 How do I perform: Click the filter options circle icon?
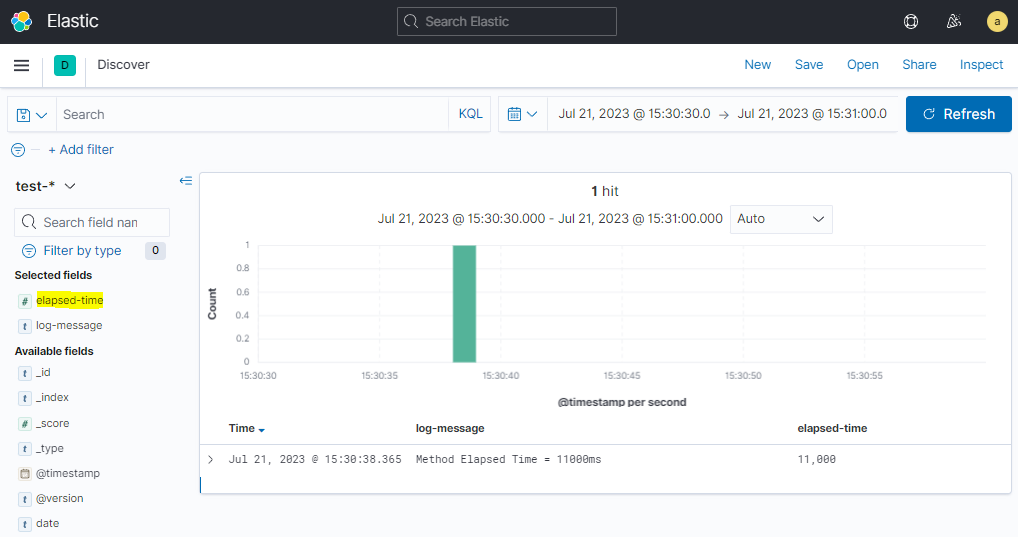point(18,150)
